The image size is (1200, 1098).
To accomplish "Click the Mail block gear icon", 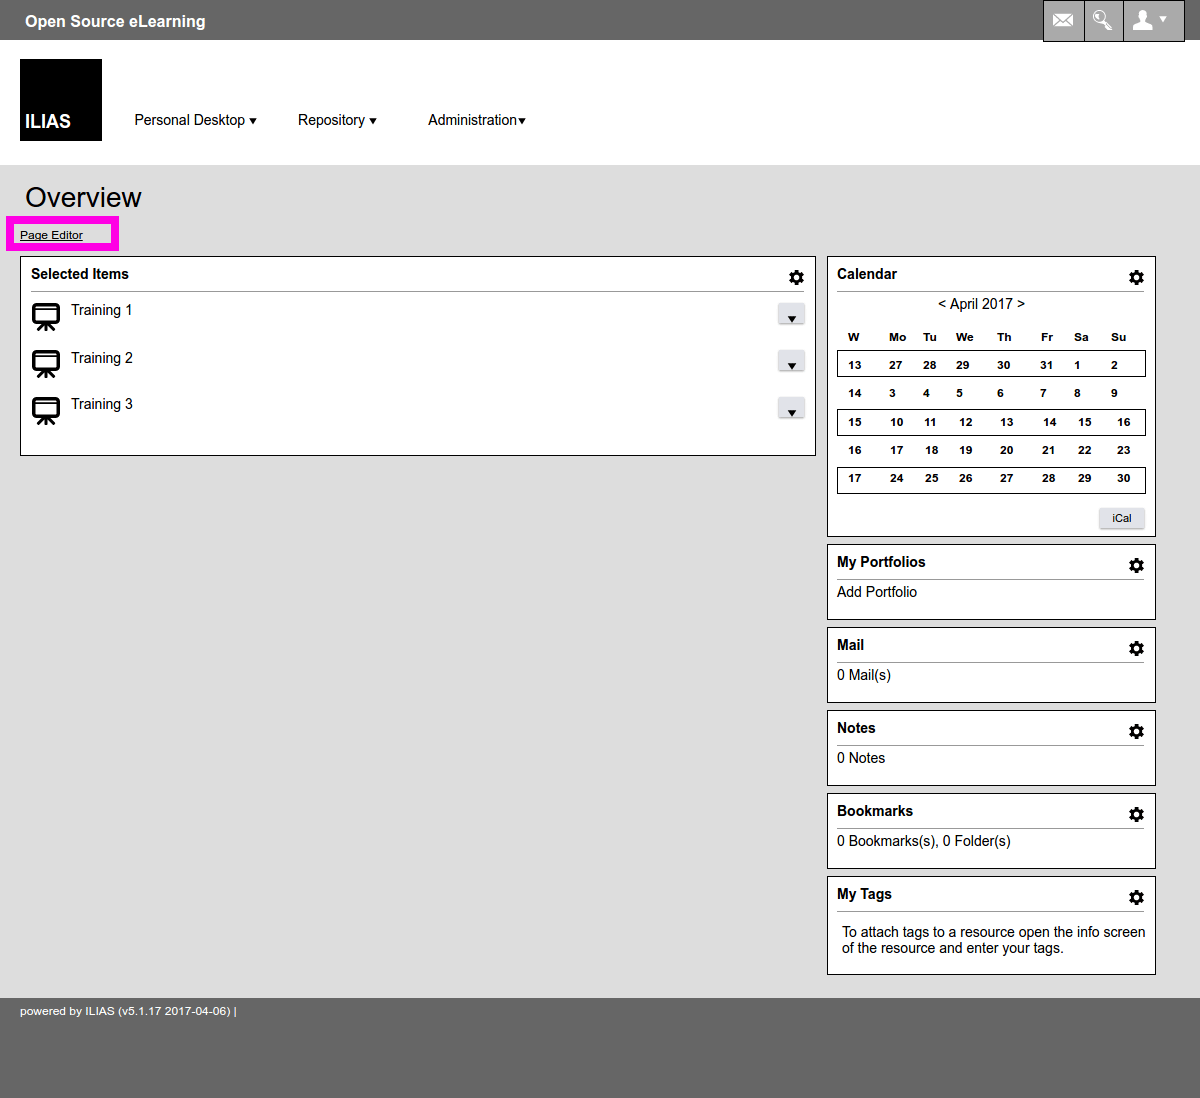I will (1136, 648).
